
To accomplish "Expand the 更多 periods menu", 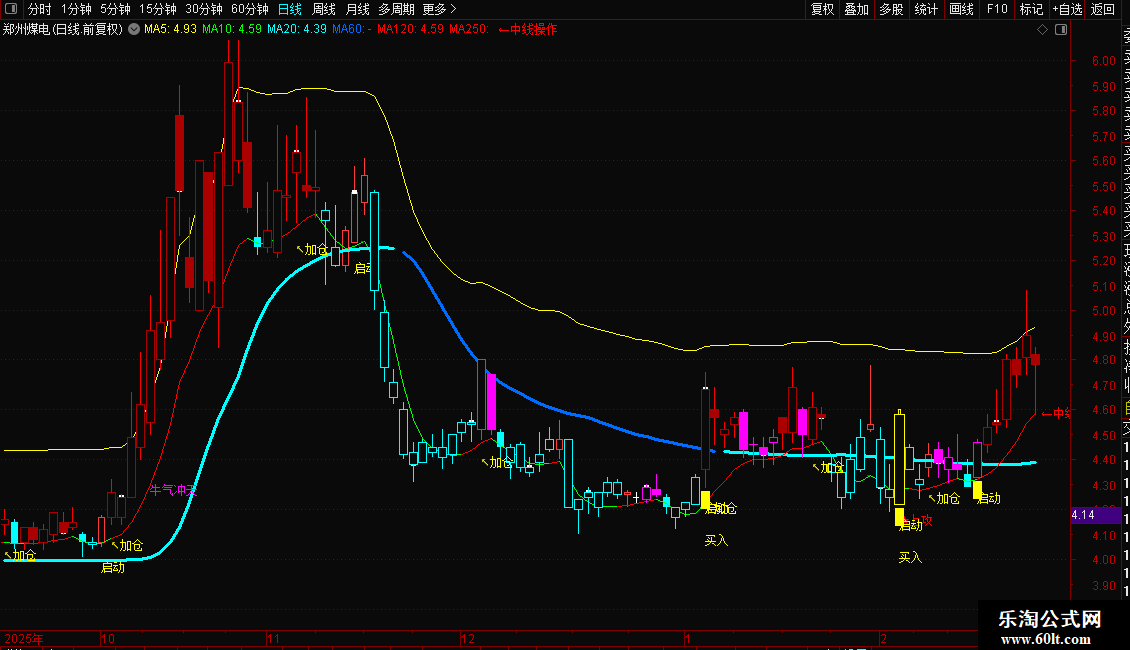I will coord(440,9).
